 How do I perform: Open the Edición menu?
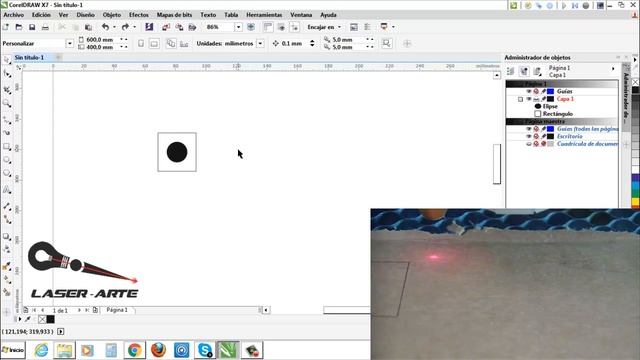[41, 15]
